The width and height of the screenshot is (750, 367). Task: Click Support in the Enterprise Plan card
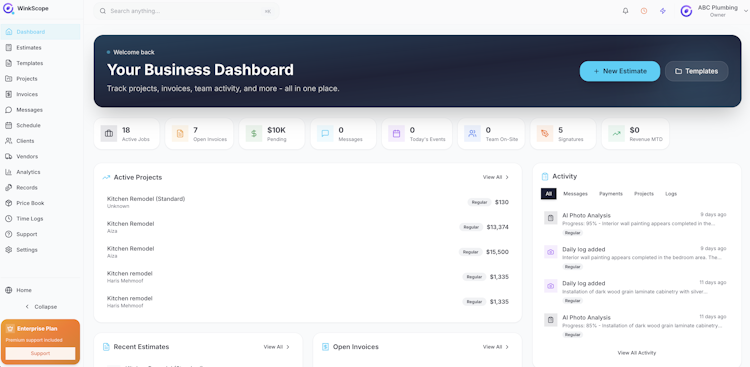point(40,353)
